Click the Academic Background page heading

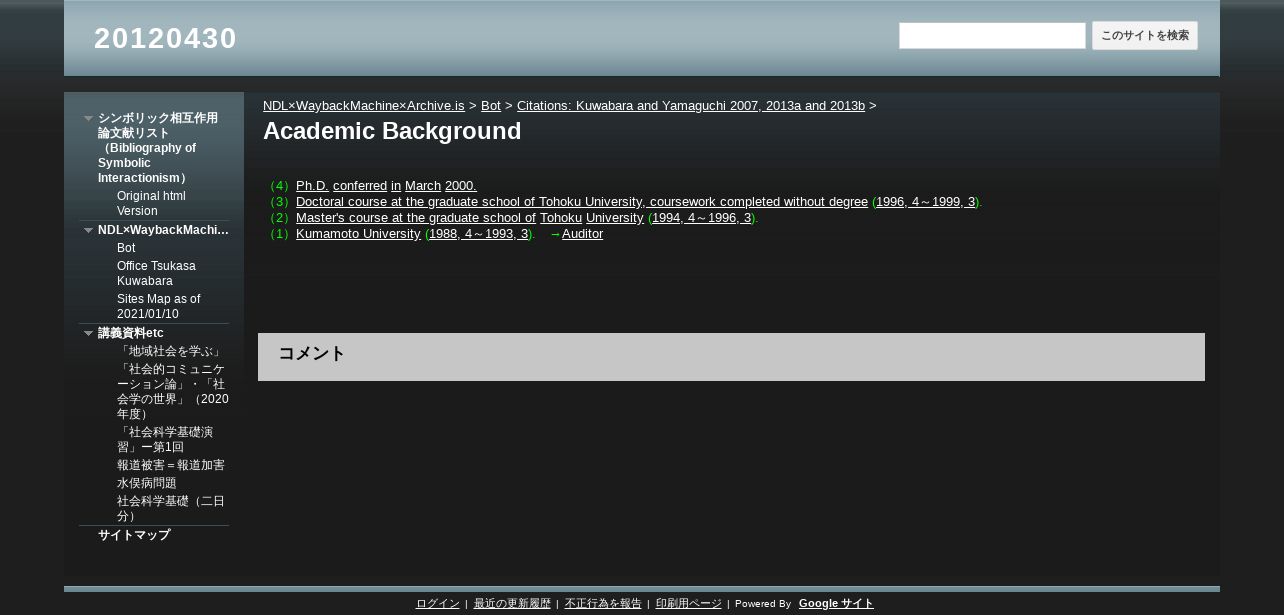(392, 131)
